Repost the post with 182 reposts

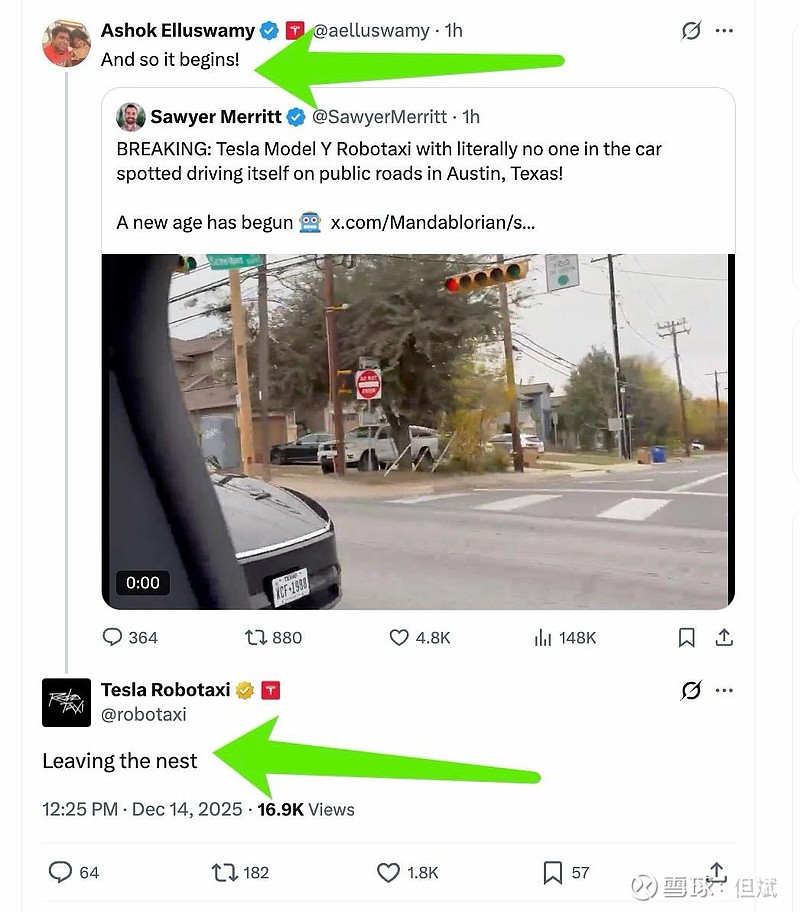pos(226,872)
